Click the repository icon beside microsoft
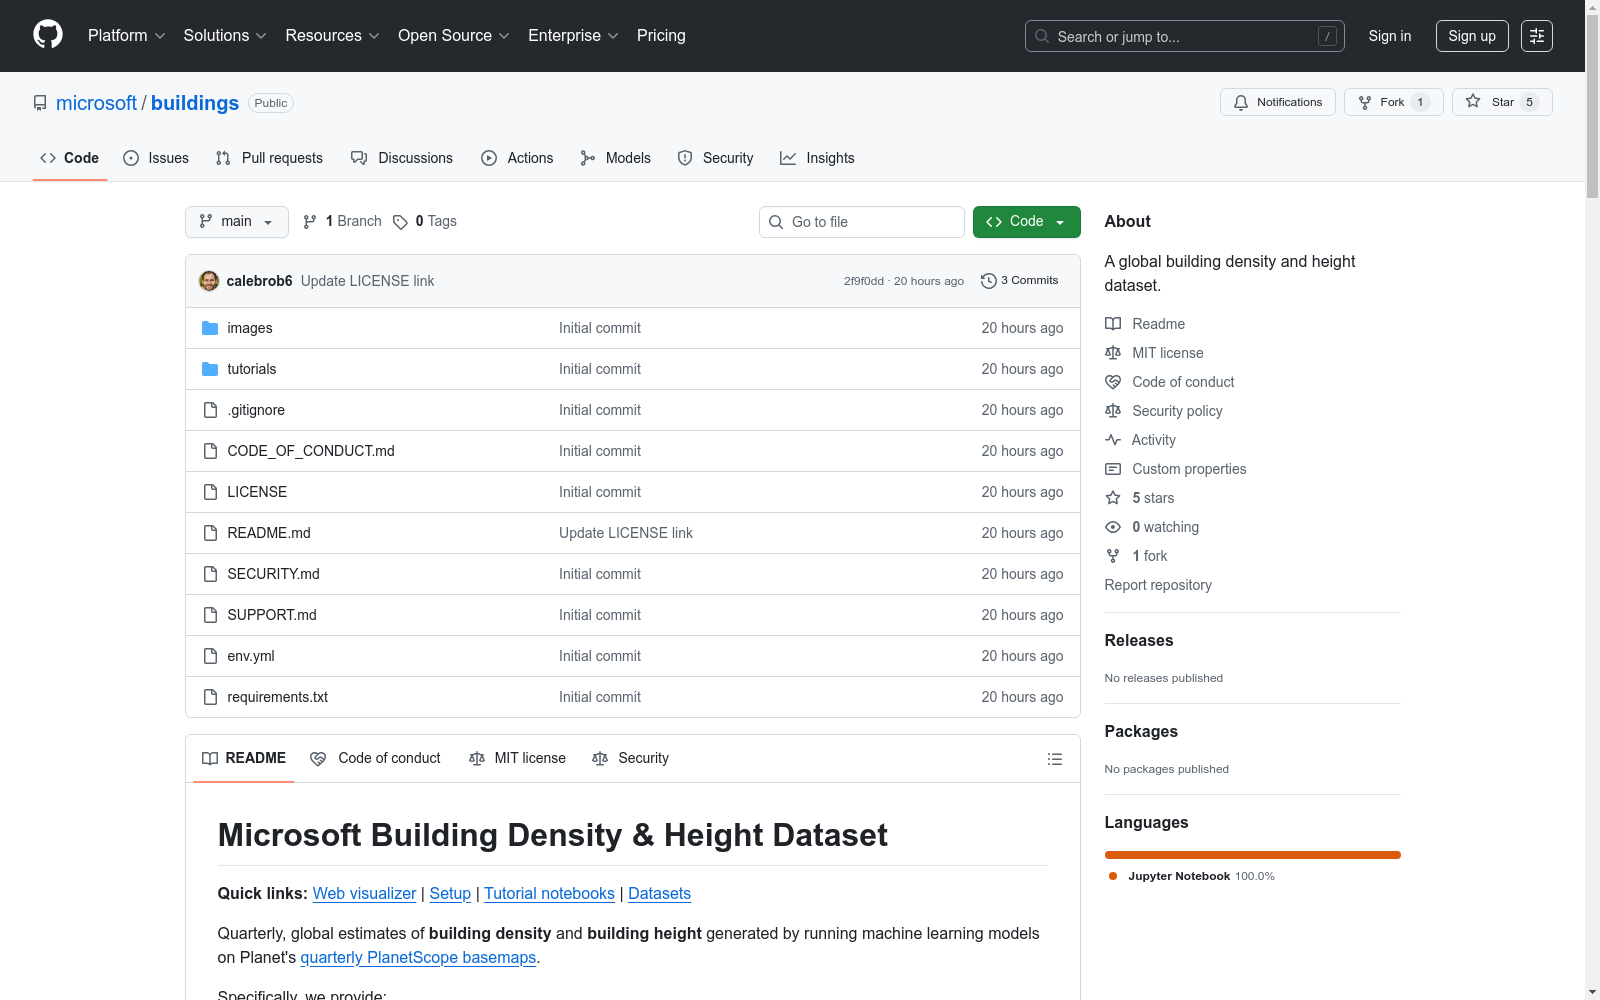Screen dimensions: 1600x1000 pos(40,103)
